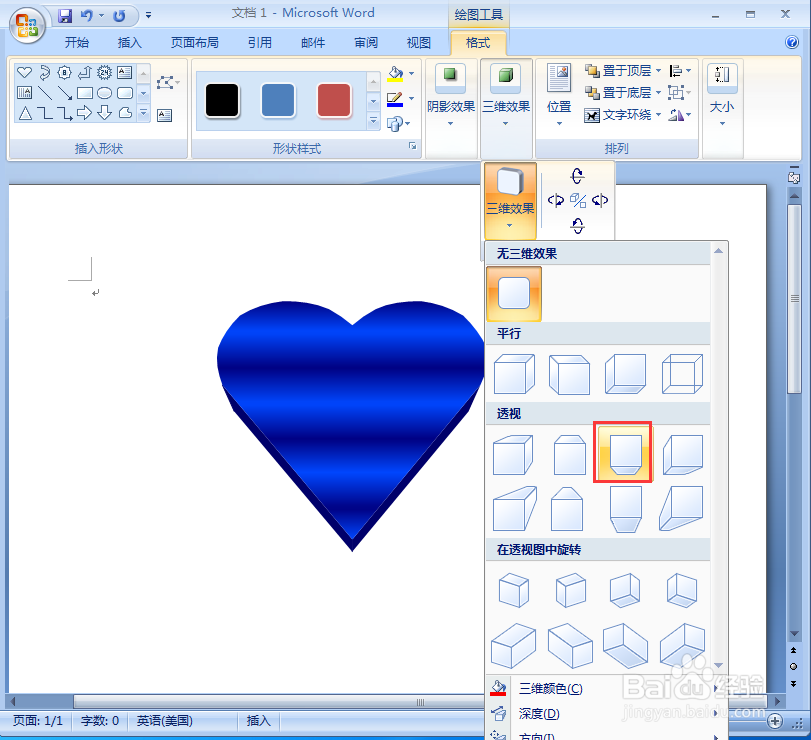This screenshot has height=740, width=811.
Task: Apply the red shape style swatch
Action: tap(334, 100)
